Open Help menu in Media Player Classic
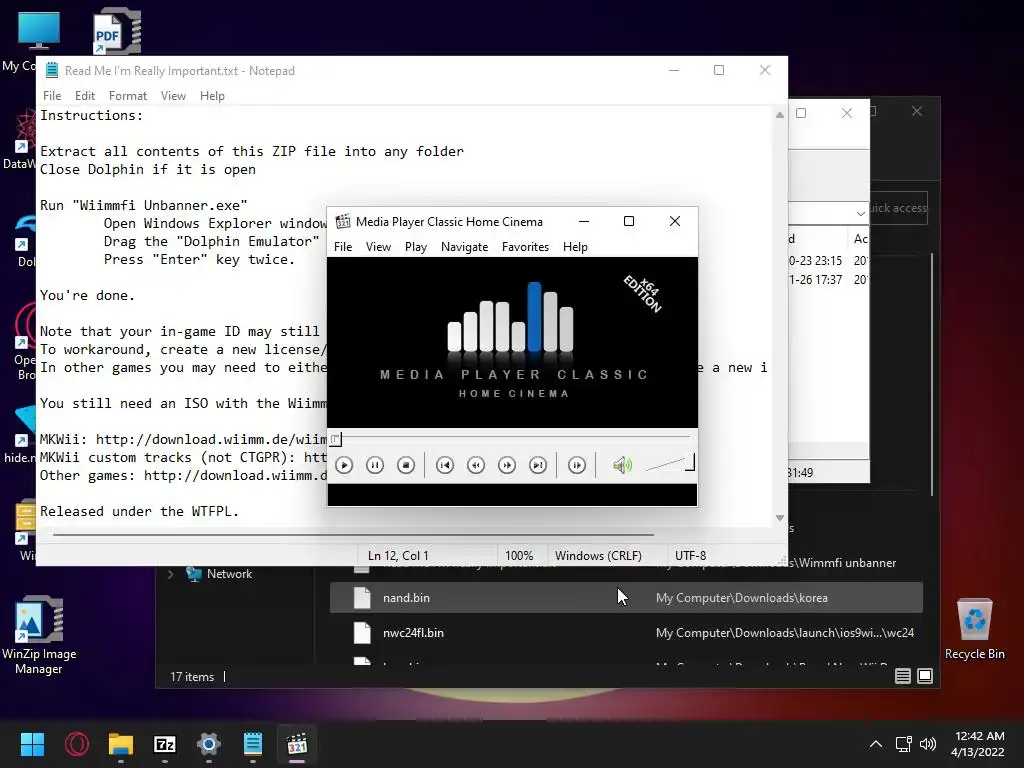The width and height of the screenshot is (1024, 768). (x=575, y=247)
